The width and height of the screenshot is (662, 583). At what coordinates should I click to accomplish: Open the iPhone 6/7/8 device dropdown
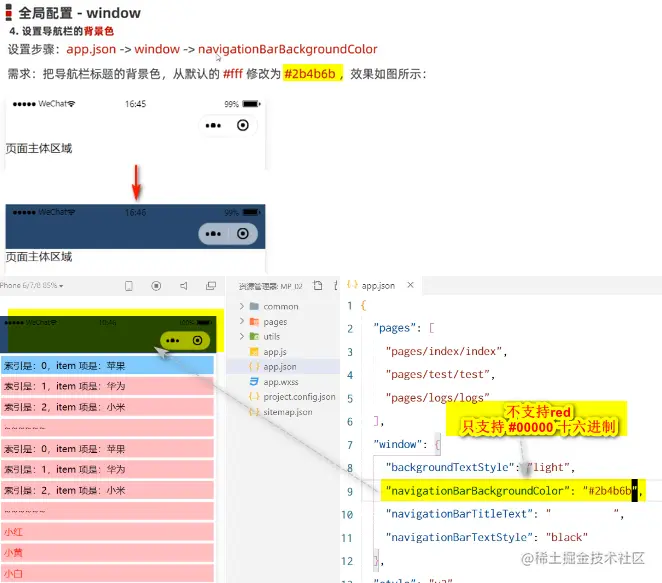click(32, 286)
